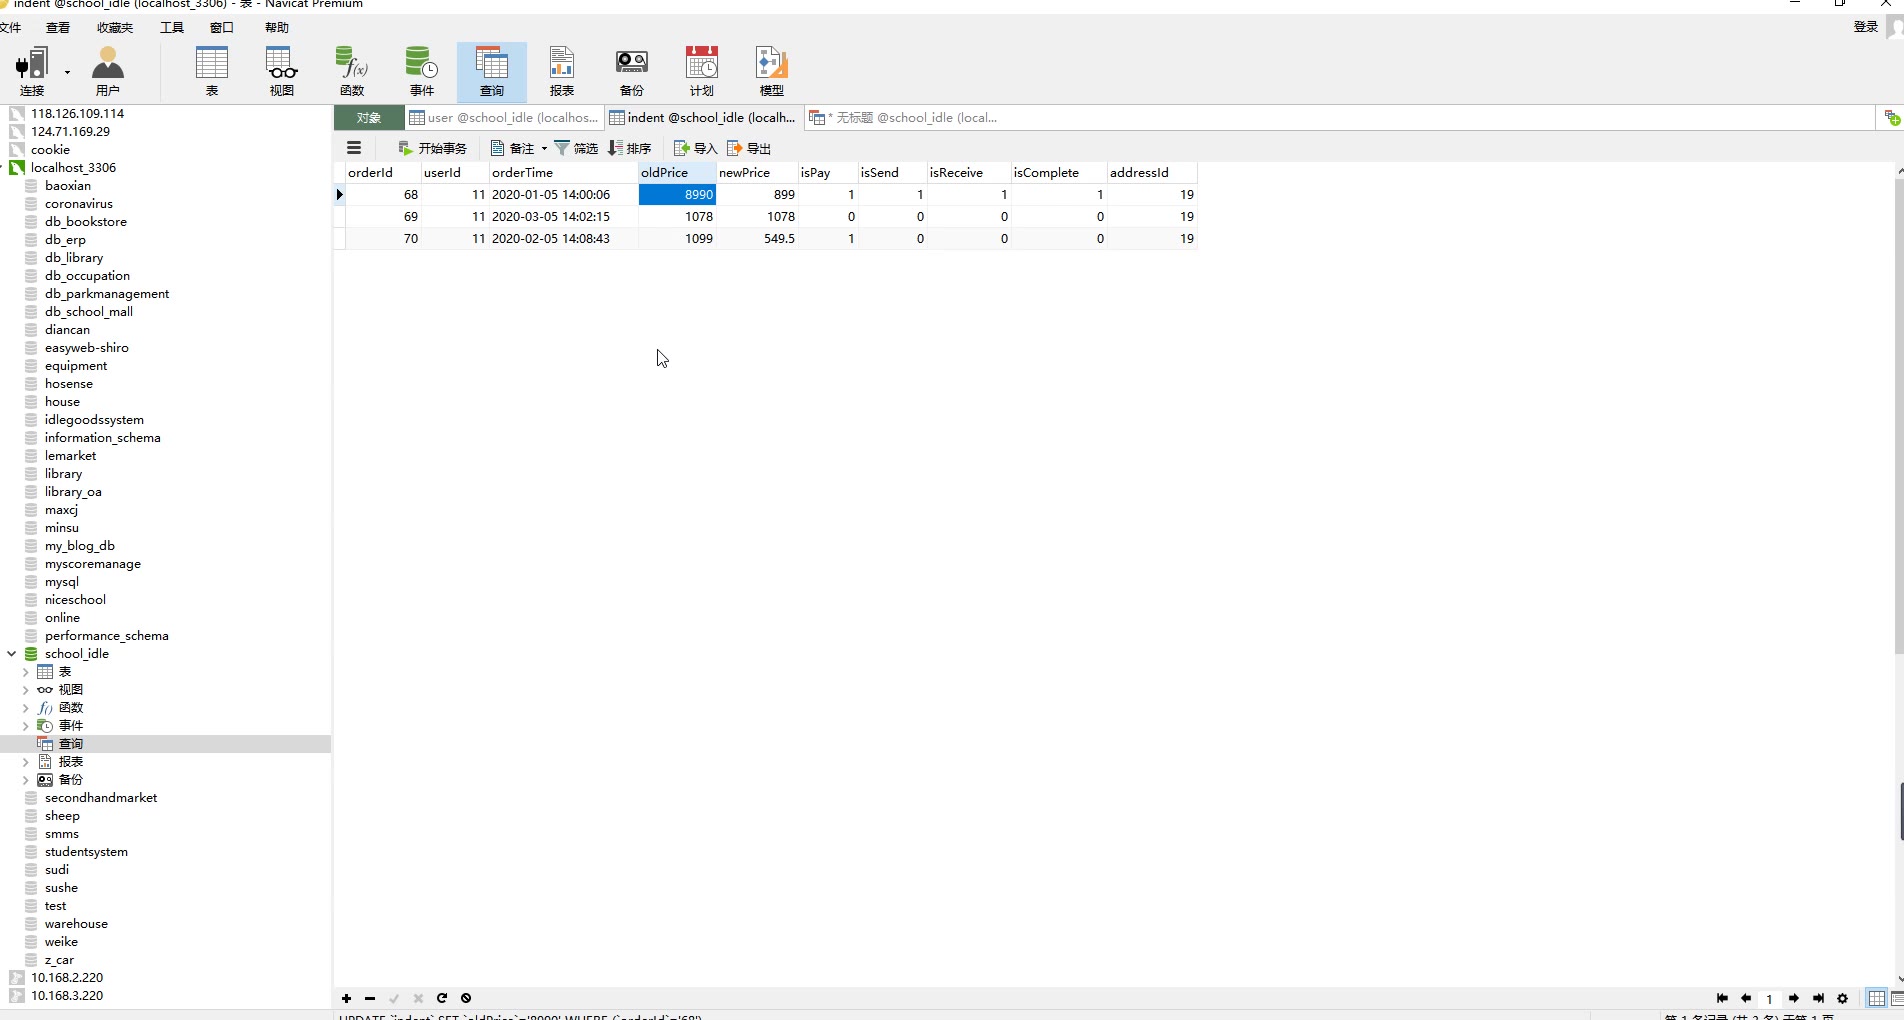Click the Login (登录) link
The width and height of the screenshot is (1904, 1020).
click(1866, 27)
